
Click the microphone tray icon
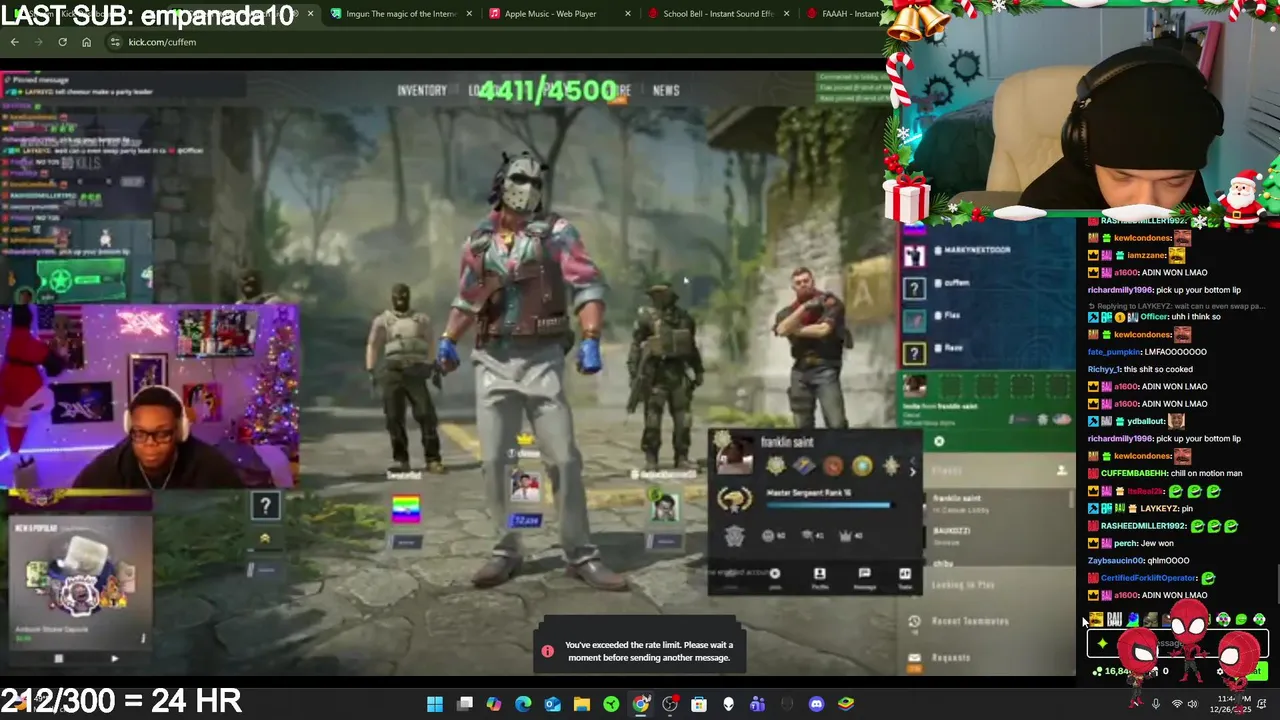click(x=1156, y=704)
